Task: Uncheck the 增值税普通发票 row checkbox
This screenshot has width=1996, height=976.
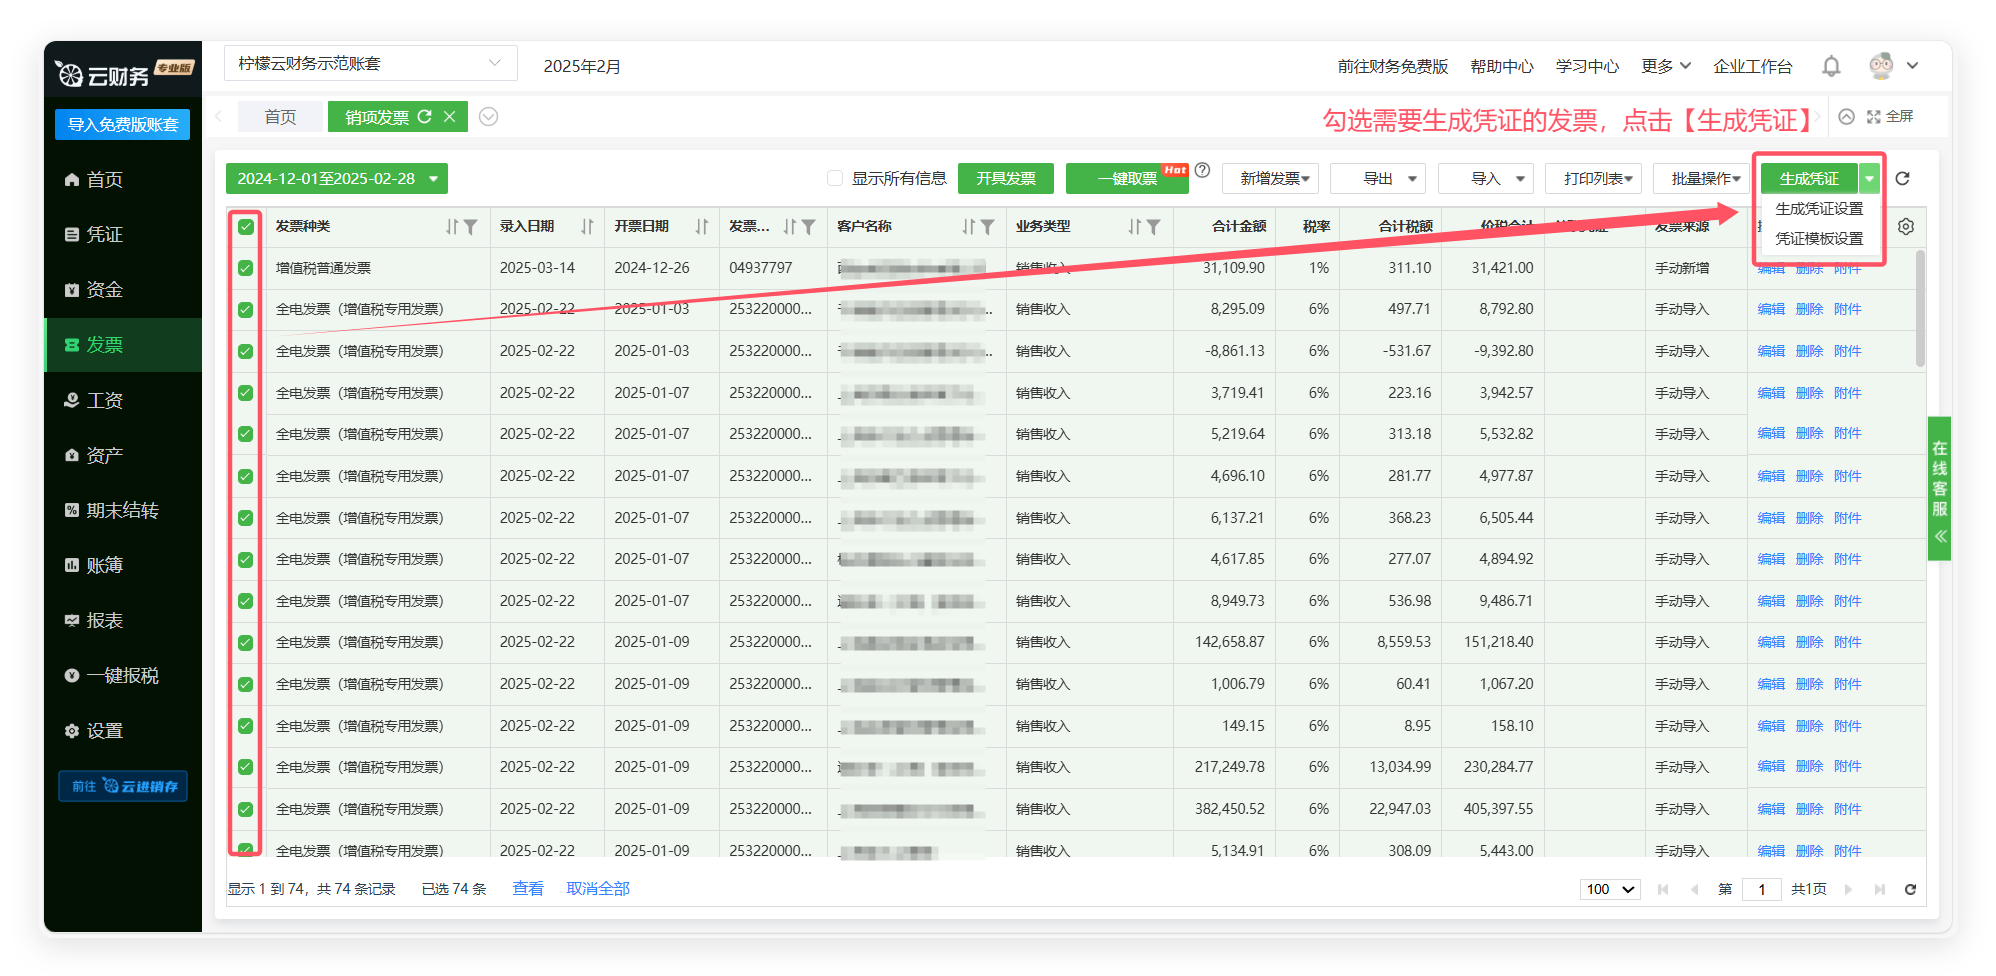Action: 246,268
